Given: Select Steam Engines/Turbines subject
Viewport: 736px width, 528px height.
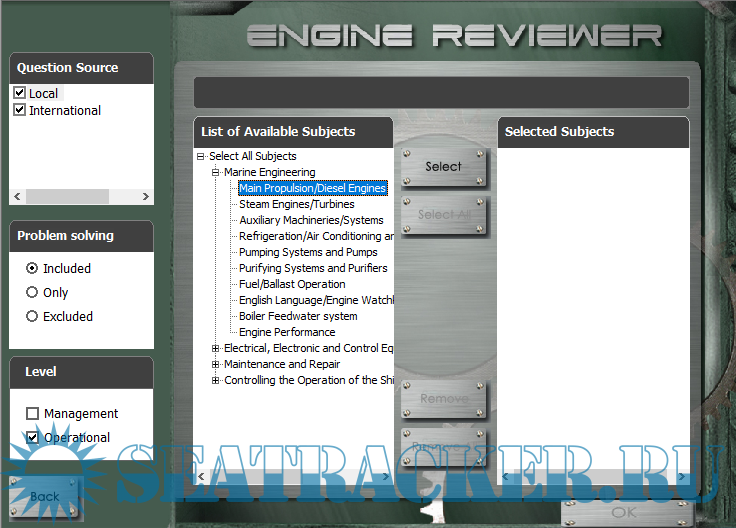Looking at the screenshot, I should coord(296,204).
